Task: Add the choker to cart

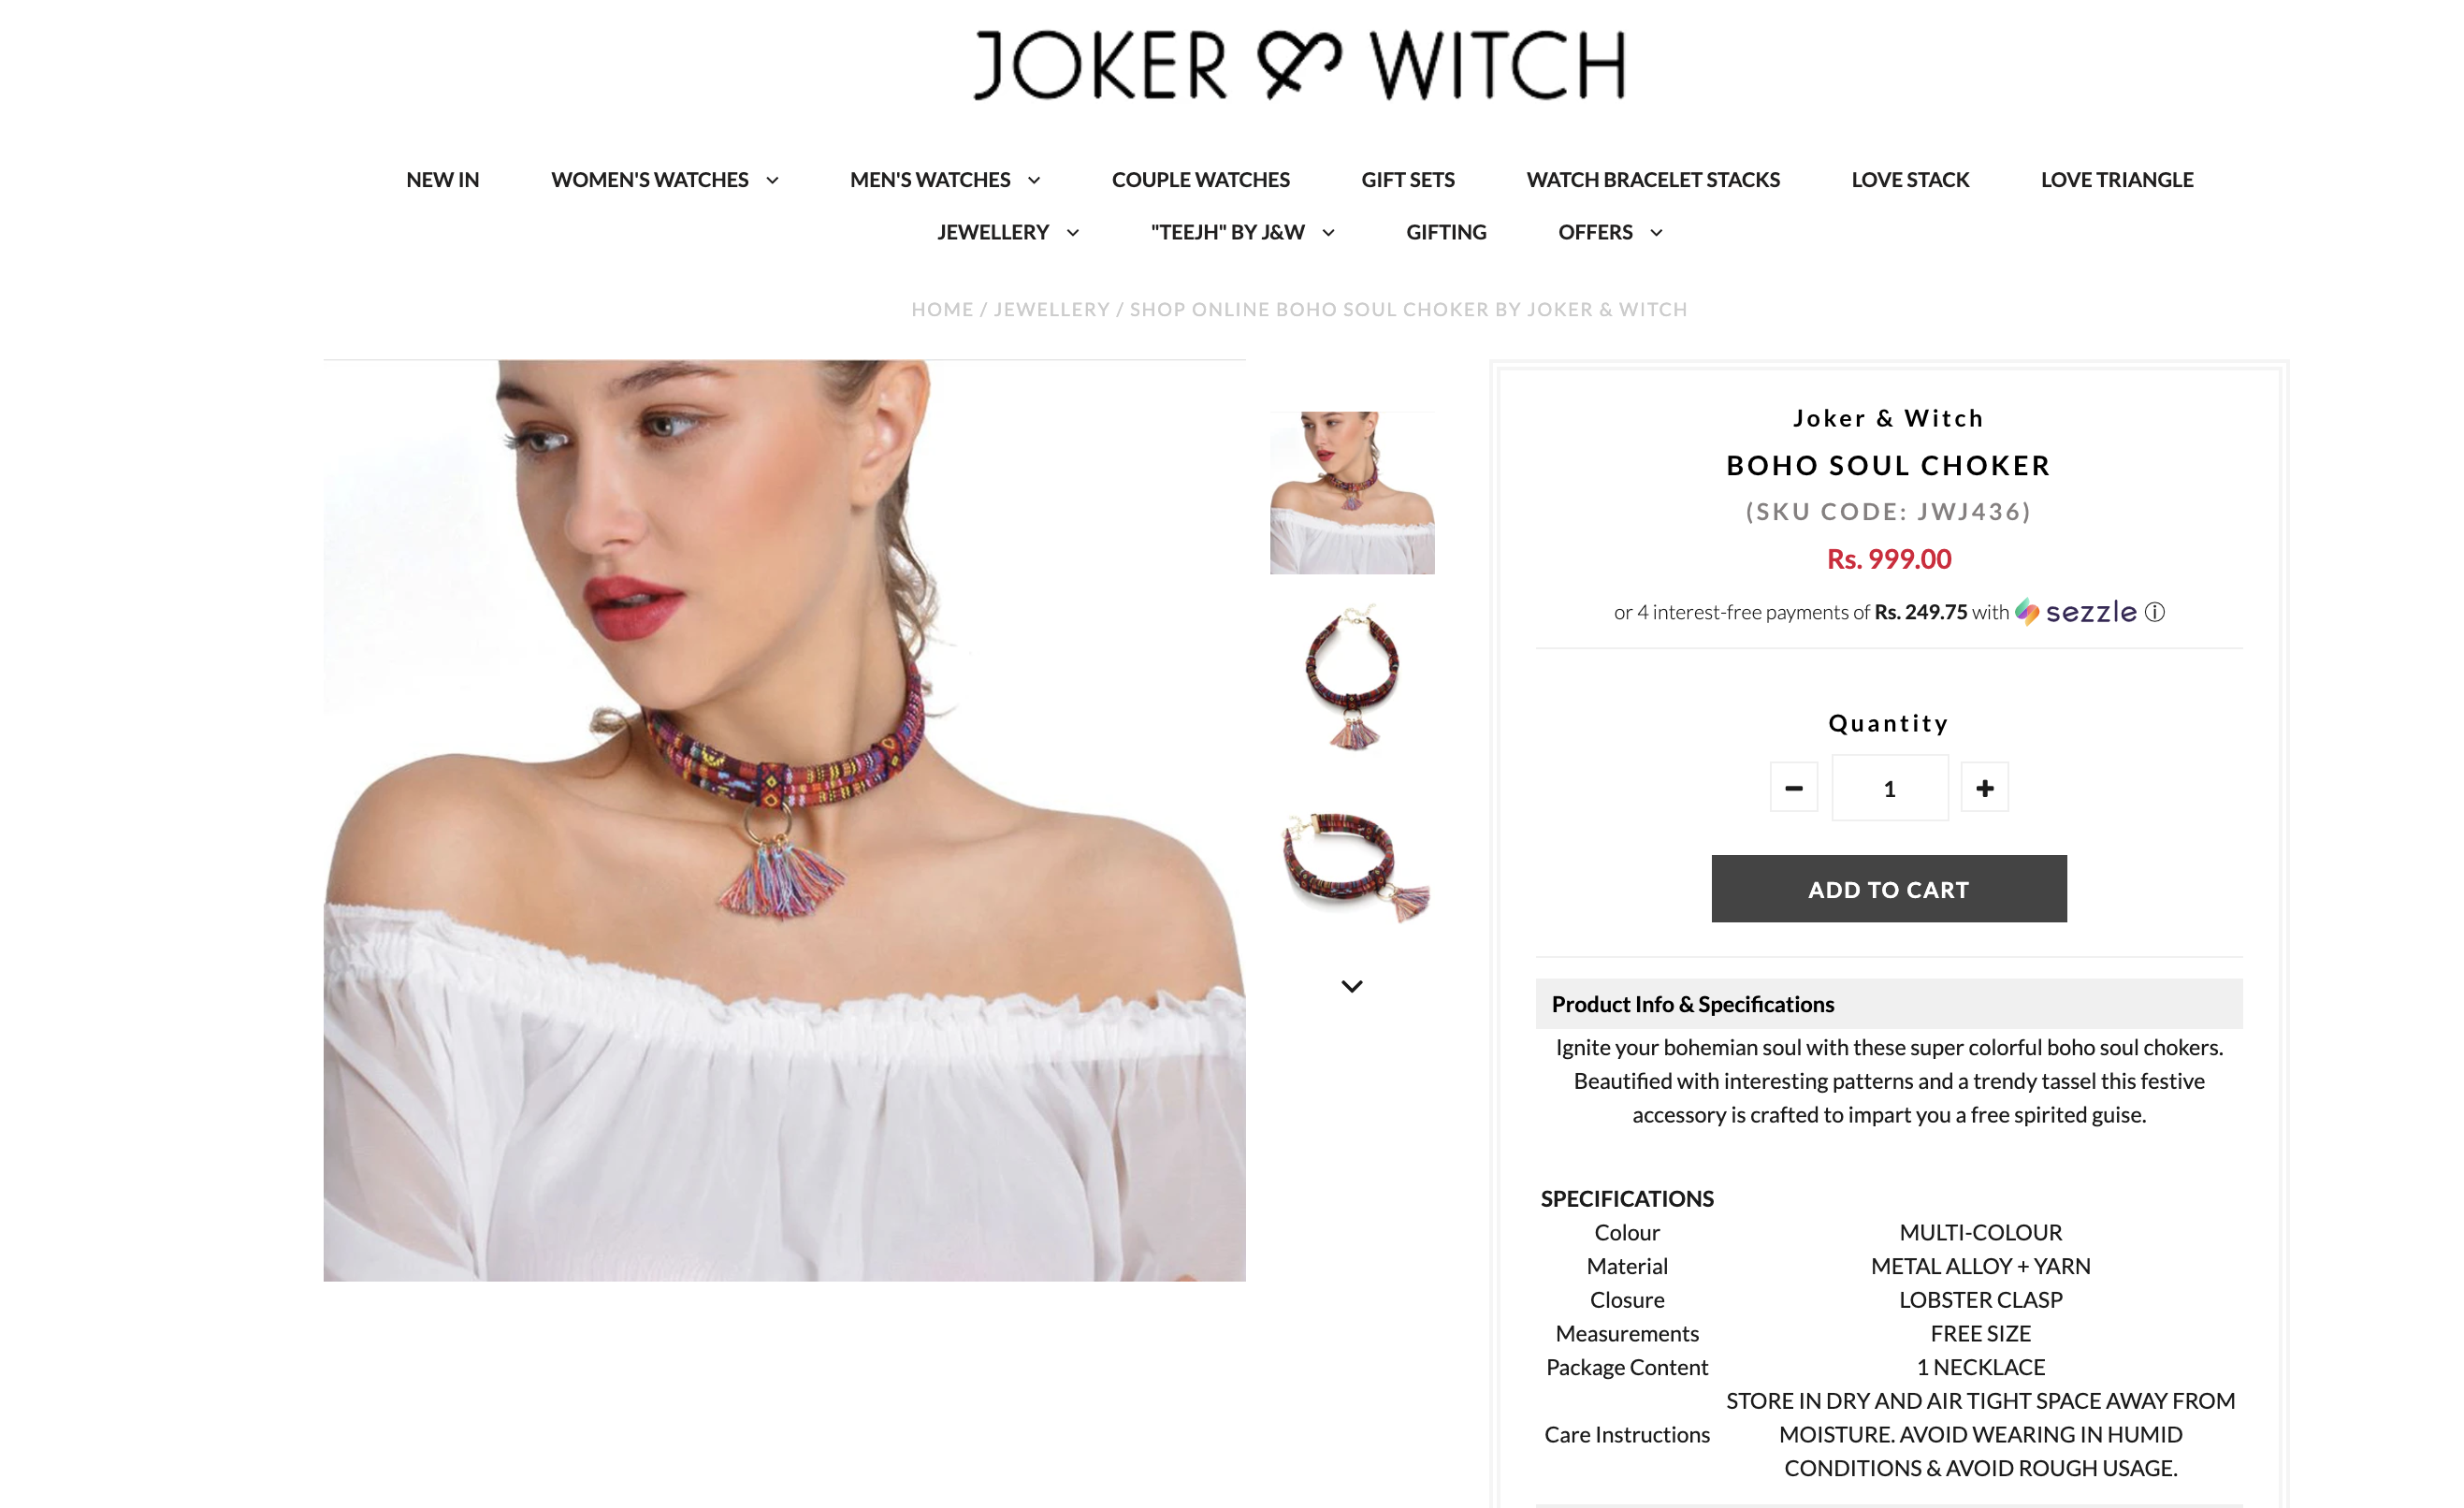Action: click(1888, 889)
